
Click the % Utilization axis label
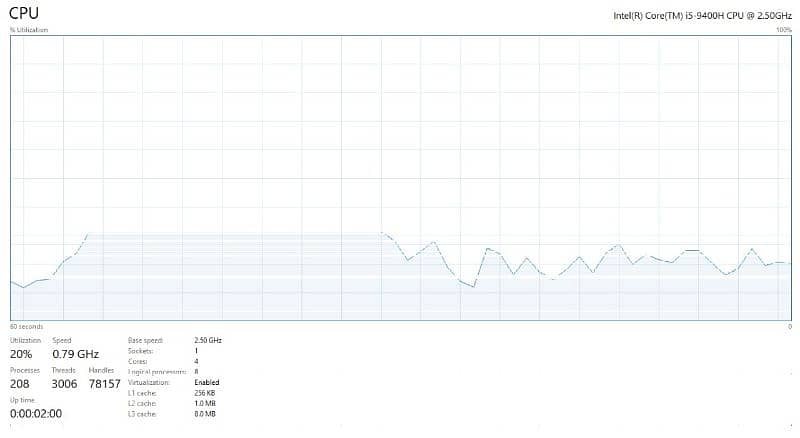click(28, 30)
